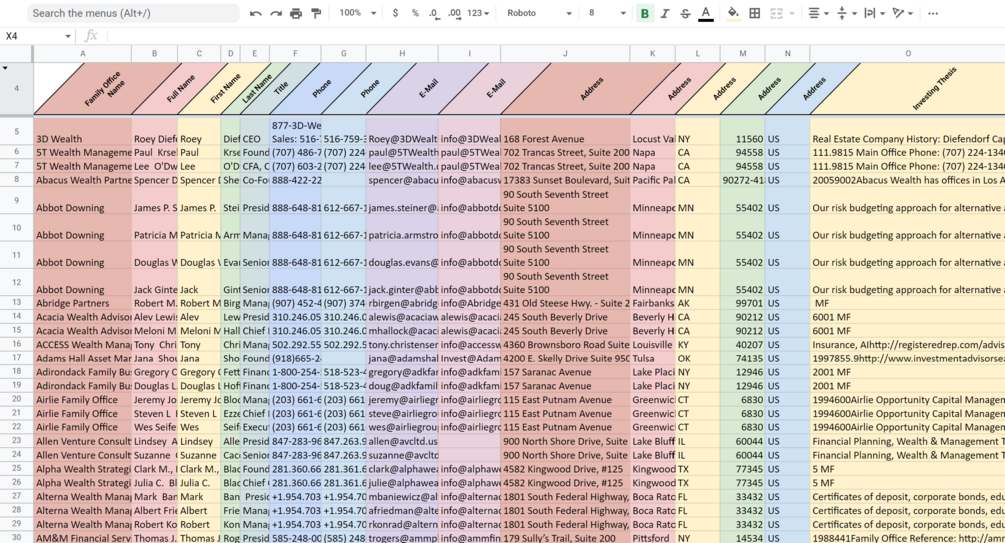Click the Louisville city cell
Image resolution: width=1005 pixels, height=543 pixels.
(652, 345)
